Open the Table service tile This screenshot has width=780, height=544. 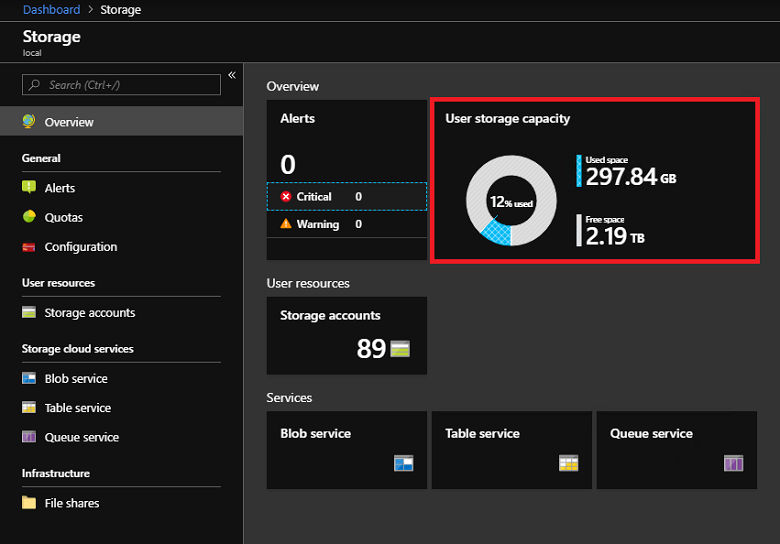click(511, 449)
